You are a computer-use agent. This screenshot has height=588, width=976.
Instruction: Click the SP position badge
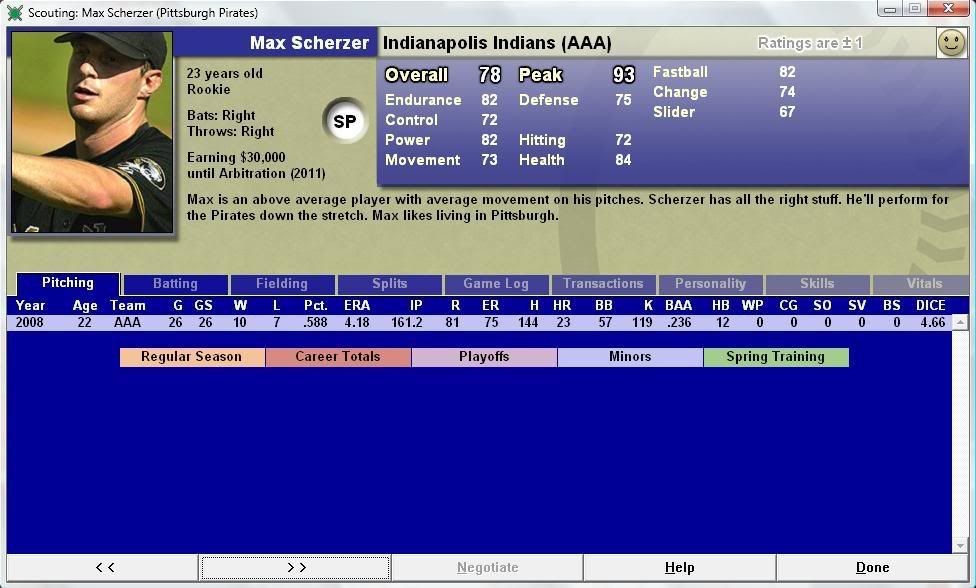[x=344, y=122]
